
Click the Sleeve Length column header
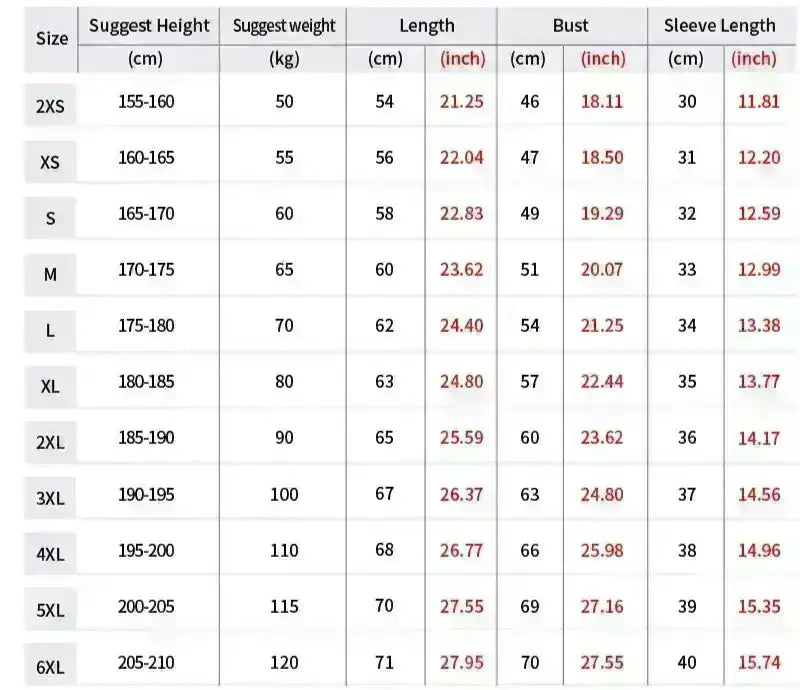(x=719, y=26)
